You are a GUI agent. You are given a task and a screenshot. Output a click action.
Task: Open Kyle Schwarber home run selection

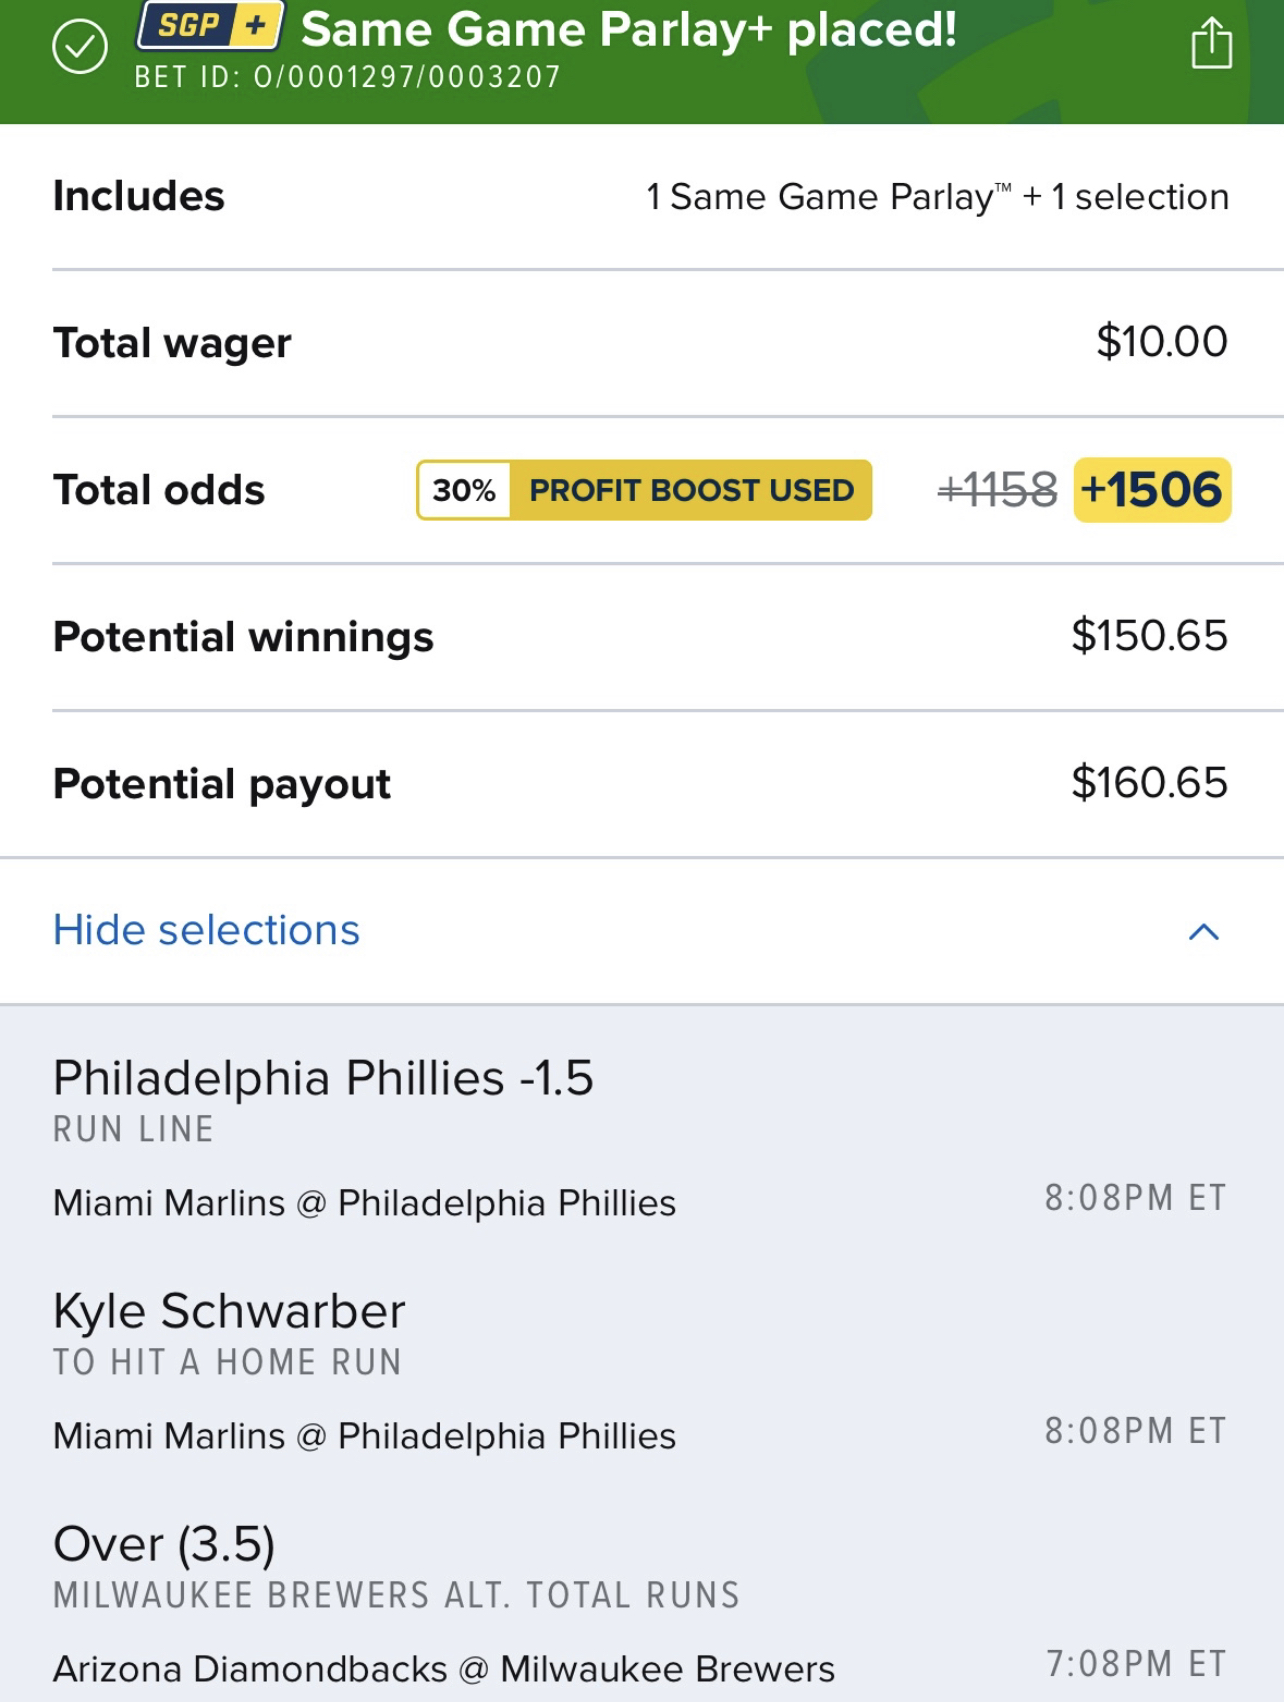(229, 1311)
